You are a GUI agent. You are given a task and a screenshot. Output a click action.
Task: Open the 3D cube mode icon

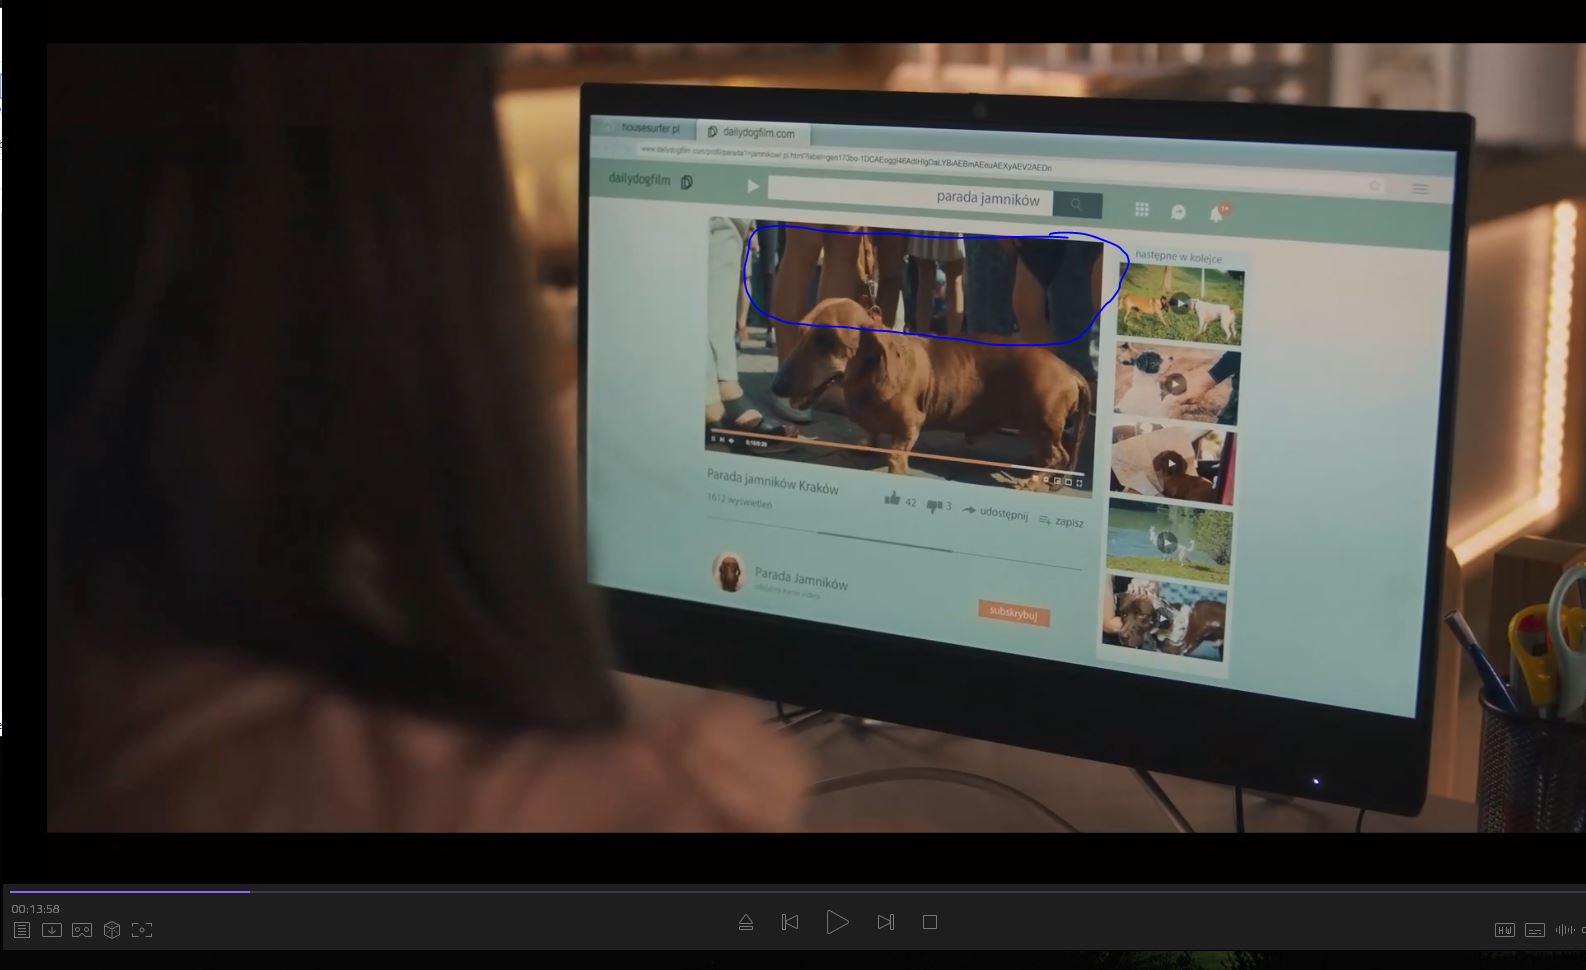coord(112,930)
